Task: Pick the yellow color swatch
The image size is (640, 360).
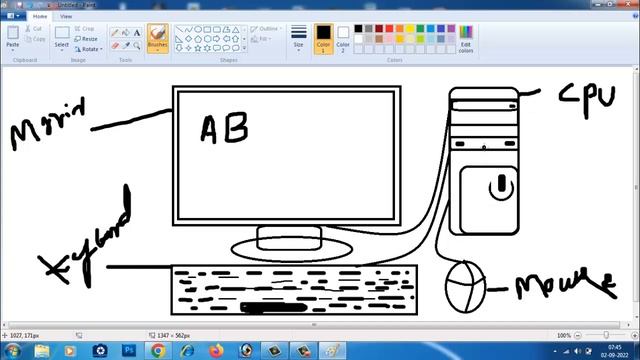Action: pos(410,29)
